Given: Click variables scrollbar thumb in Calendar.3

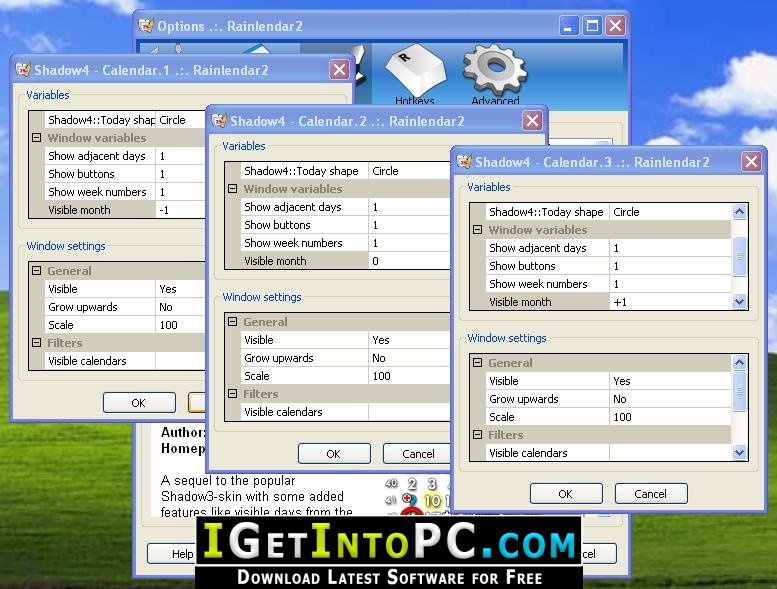Looking at the screenshot, I should point(739,256).
